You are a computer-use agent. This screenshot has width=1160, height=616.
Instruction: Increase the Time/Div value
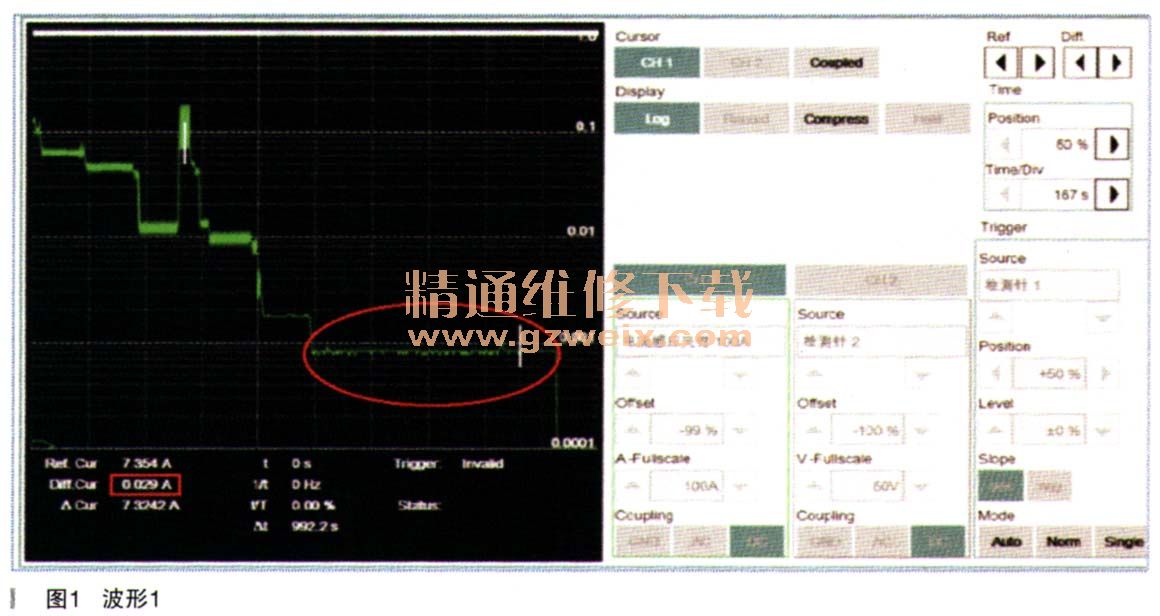(1112, 195)
